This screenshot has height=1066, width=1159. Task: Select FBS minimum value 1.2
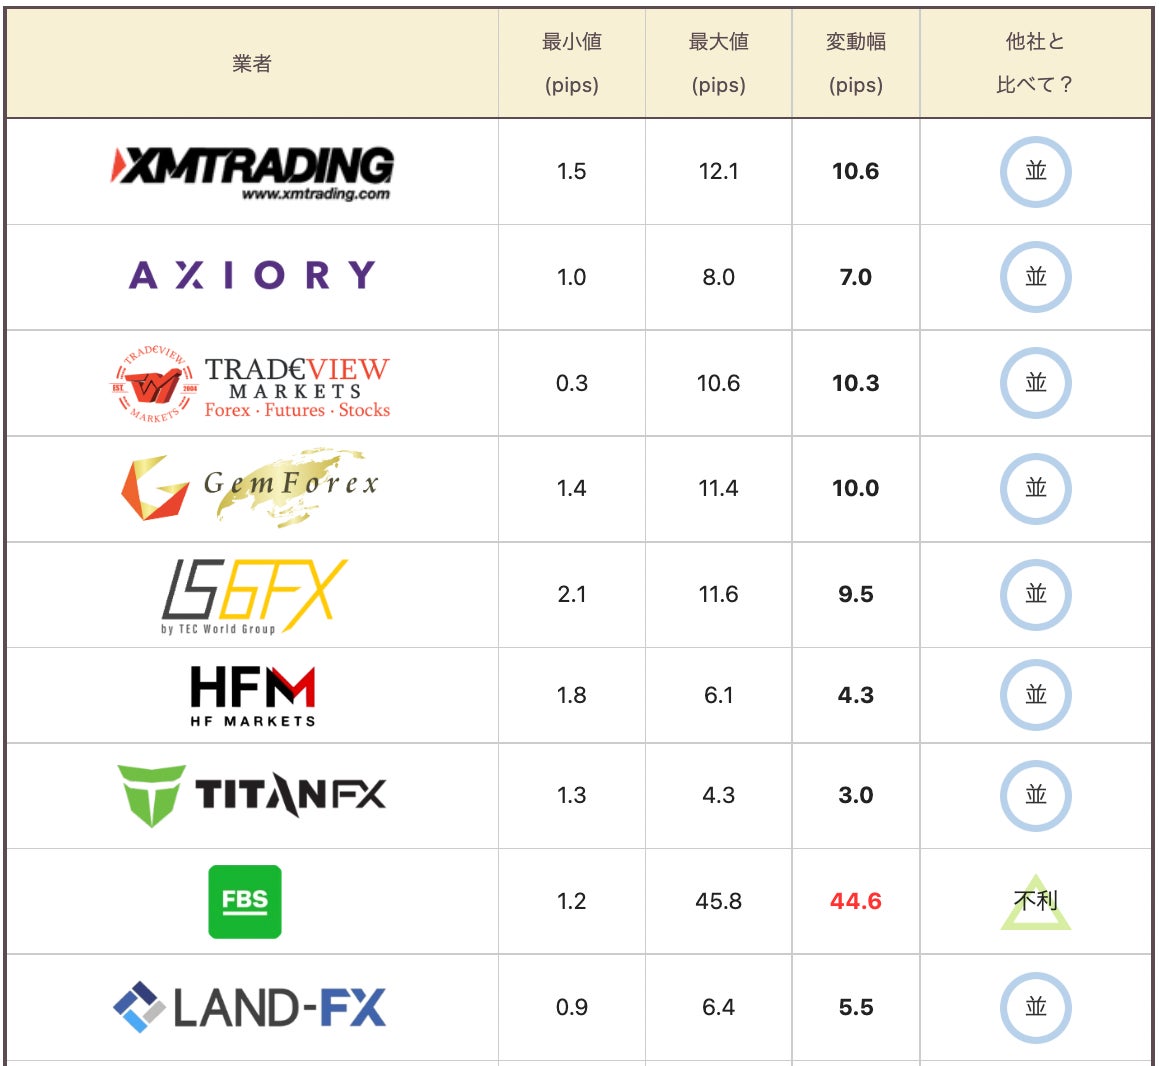click(571, 901)
